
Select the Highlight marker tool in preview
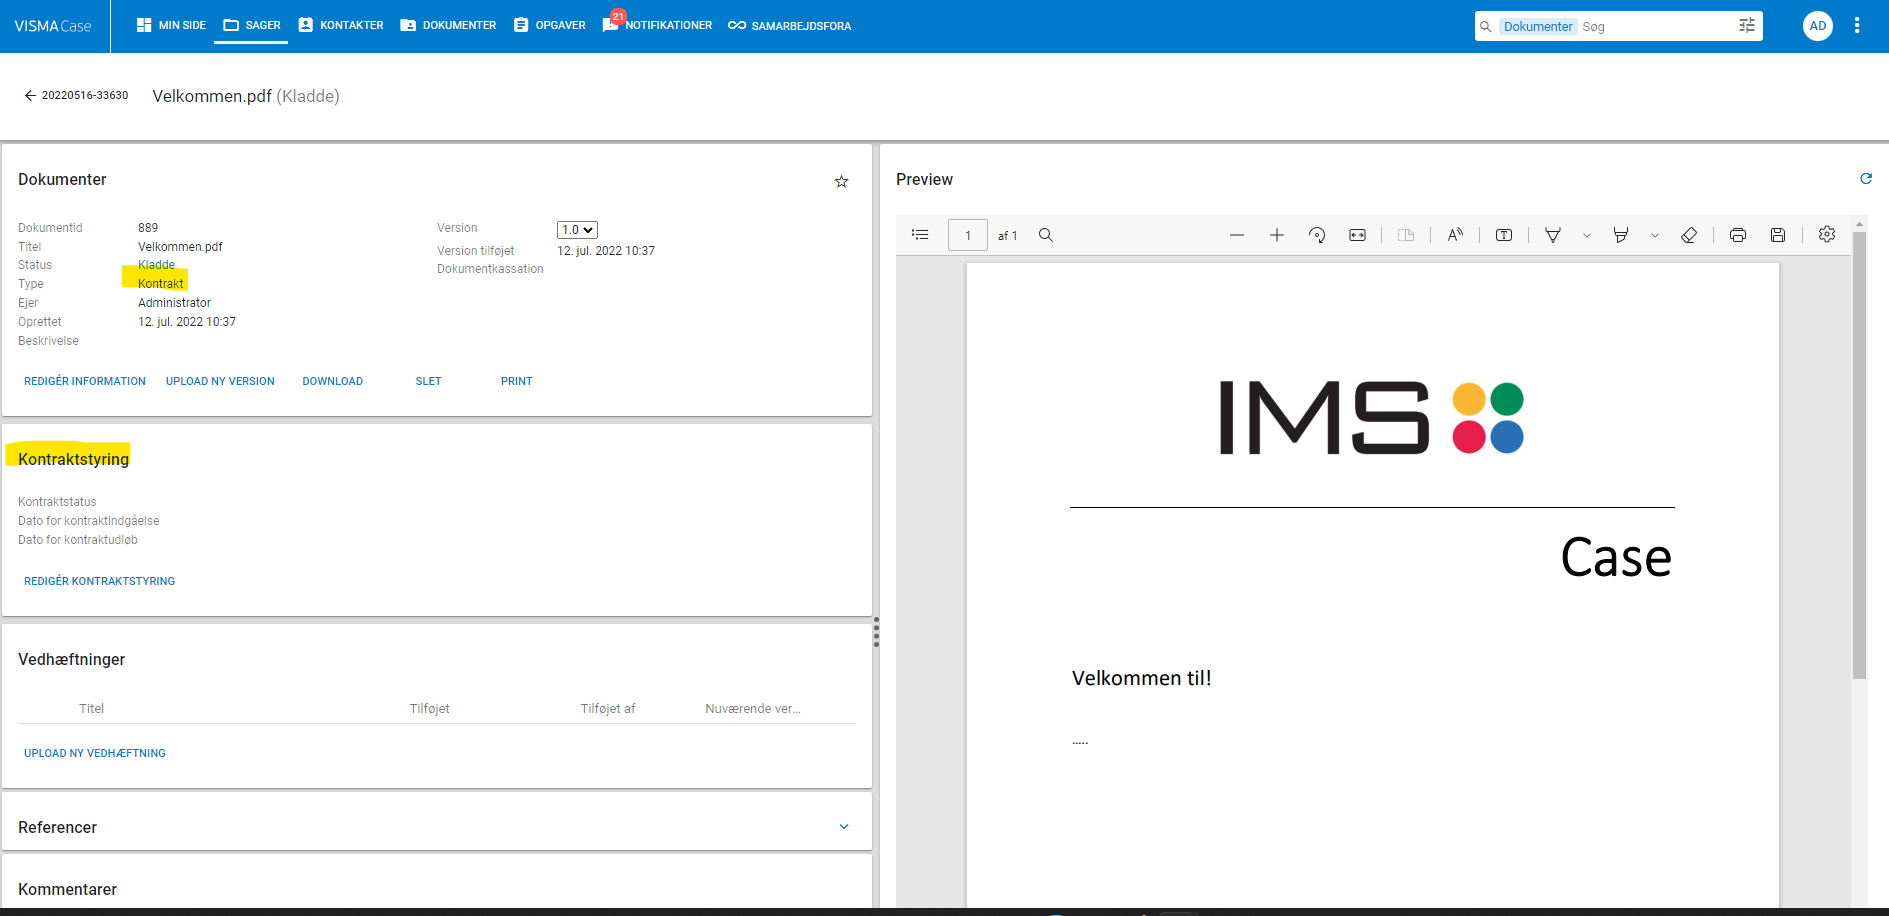(x=1621, y=235)
